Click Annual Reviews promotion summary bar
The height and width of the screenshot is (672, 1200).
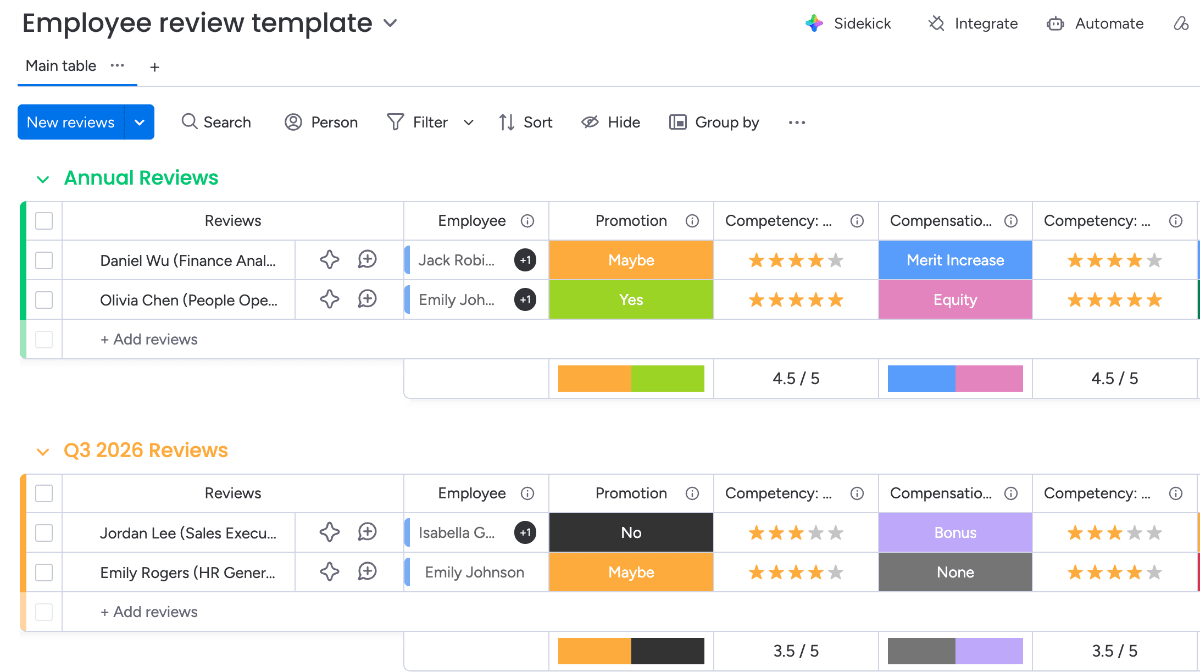(631, 378)
